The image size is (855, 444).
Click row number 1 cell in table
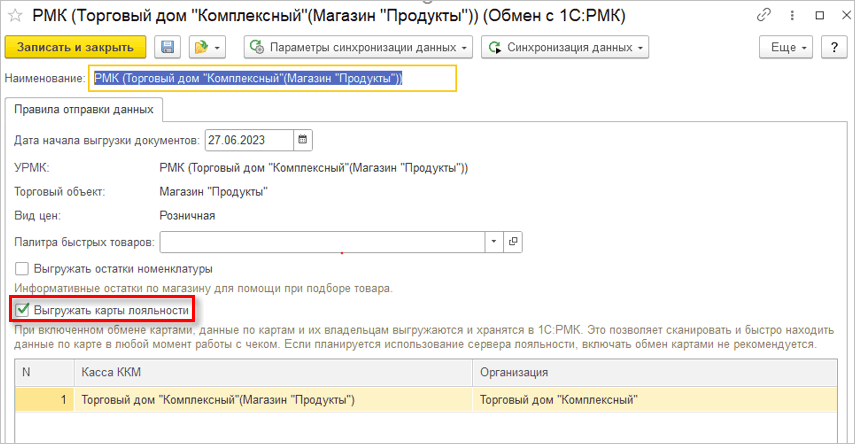[45, 400]
